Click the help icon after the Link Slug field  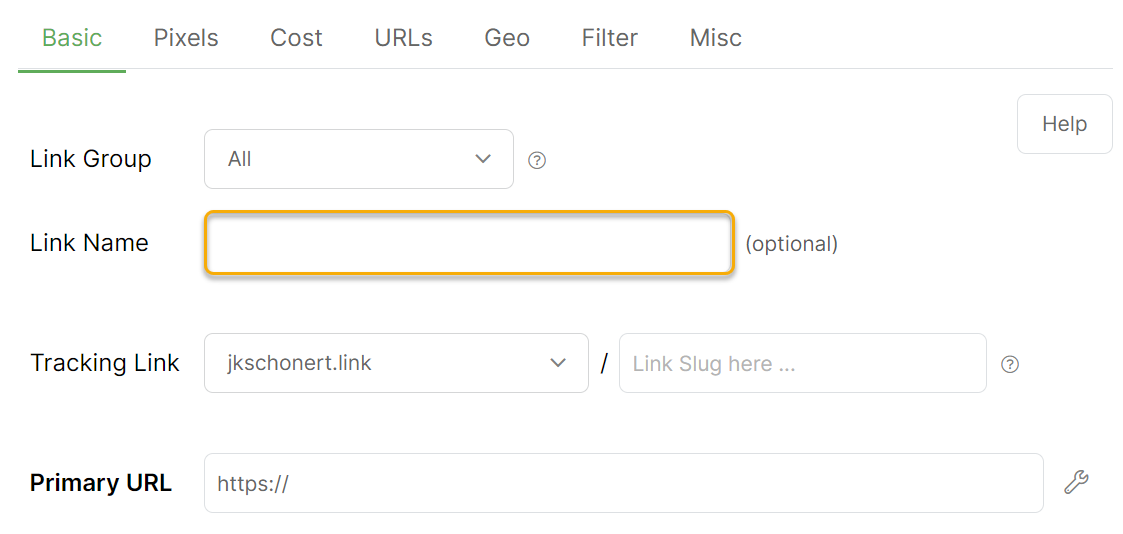point(1010,364)
